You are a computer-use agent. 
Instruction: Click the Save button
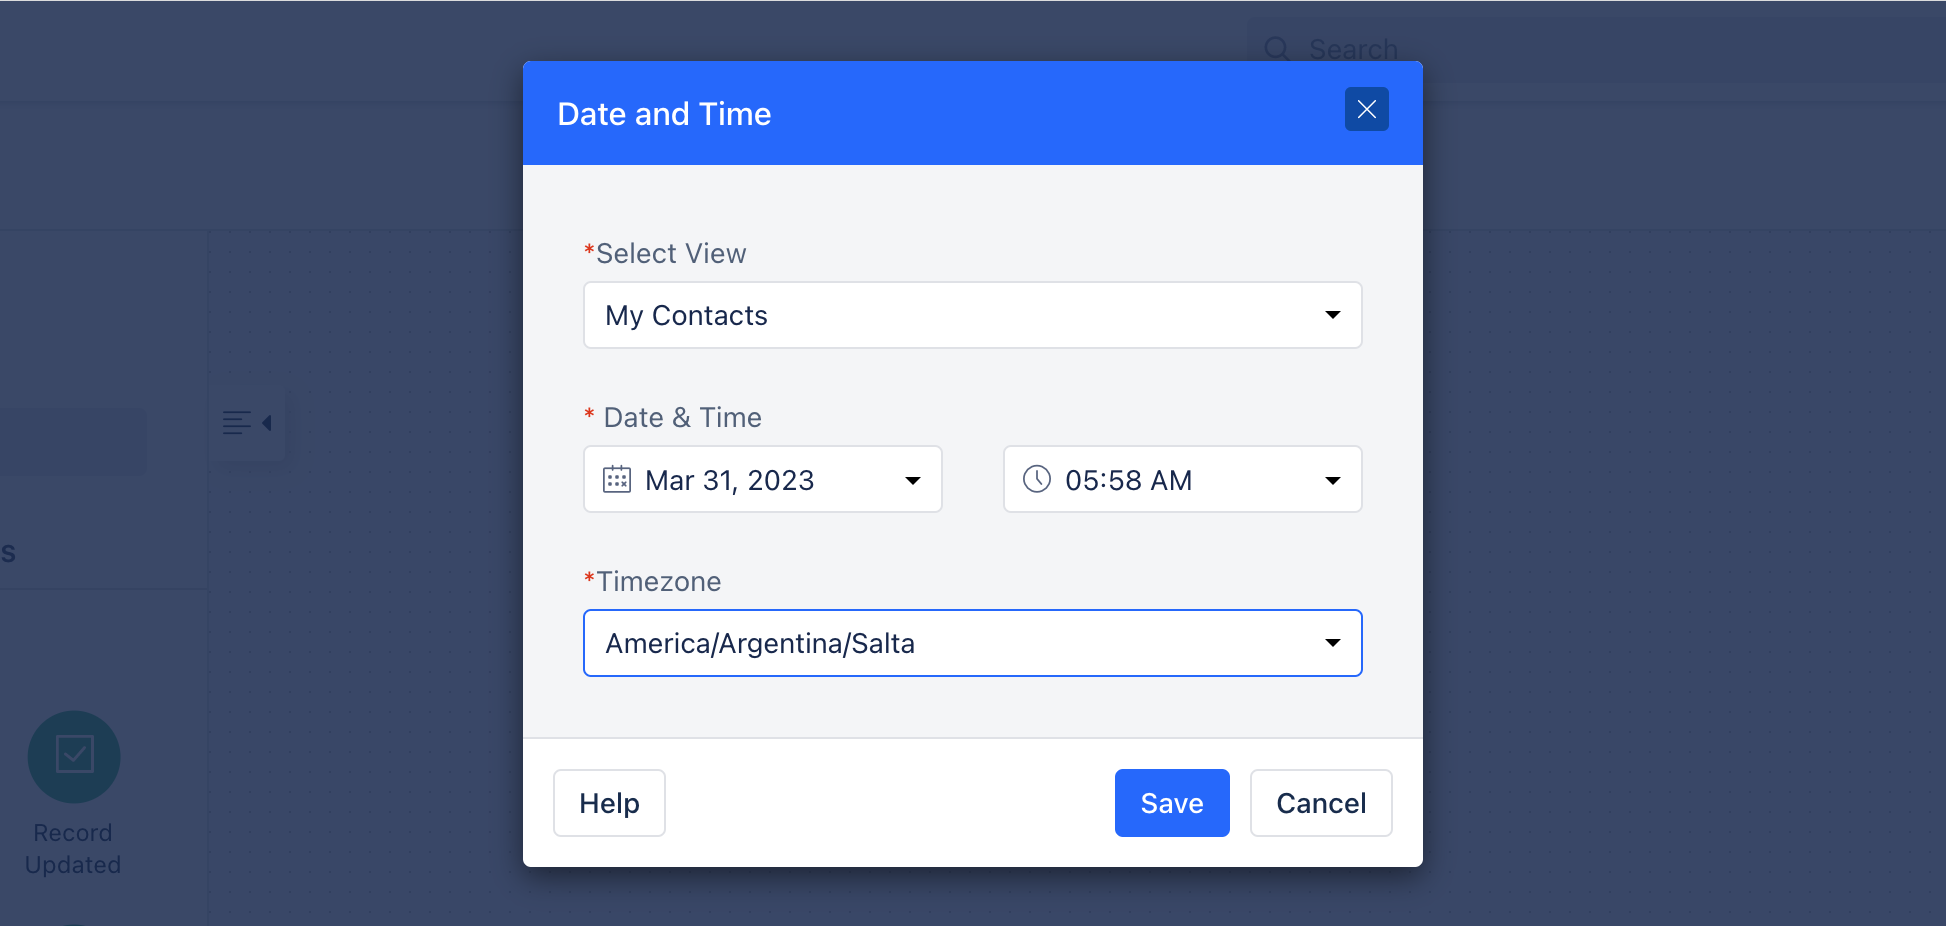1172,803
